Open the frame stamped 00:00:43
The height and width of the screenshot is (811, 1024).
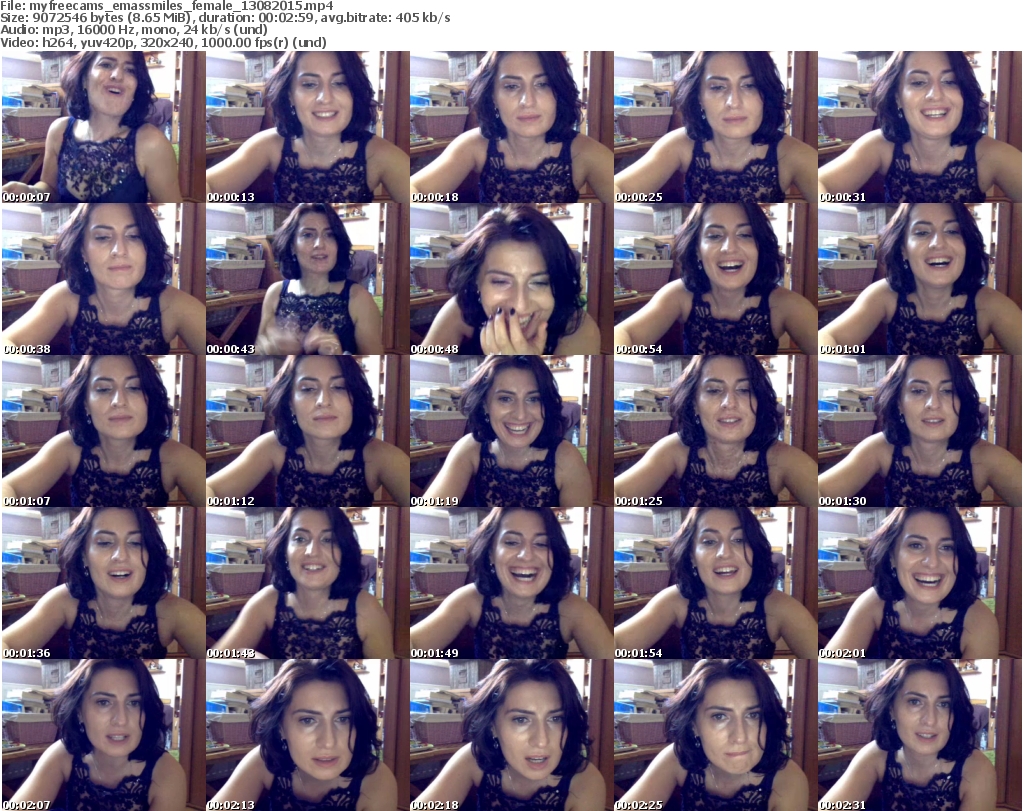click(308, 279)
